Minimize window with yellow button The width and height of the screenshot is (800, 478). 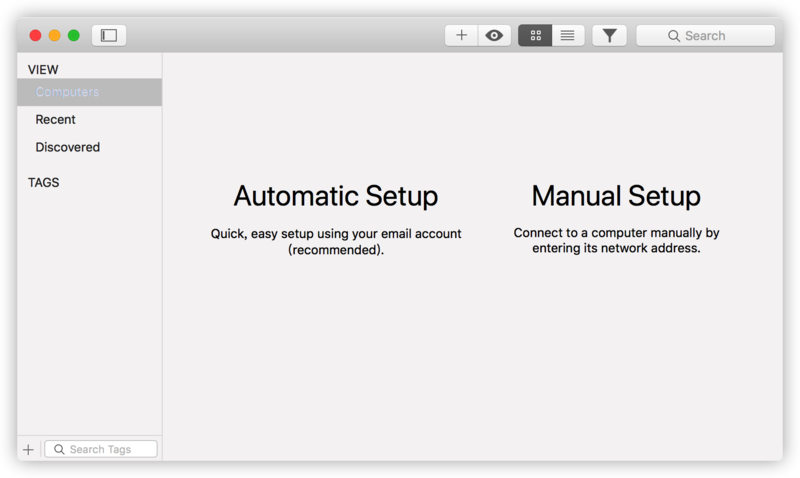point(55,35)
